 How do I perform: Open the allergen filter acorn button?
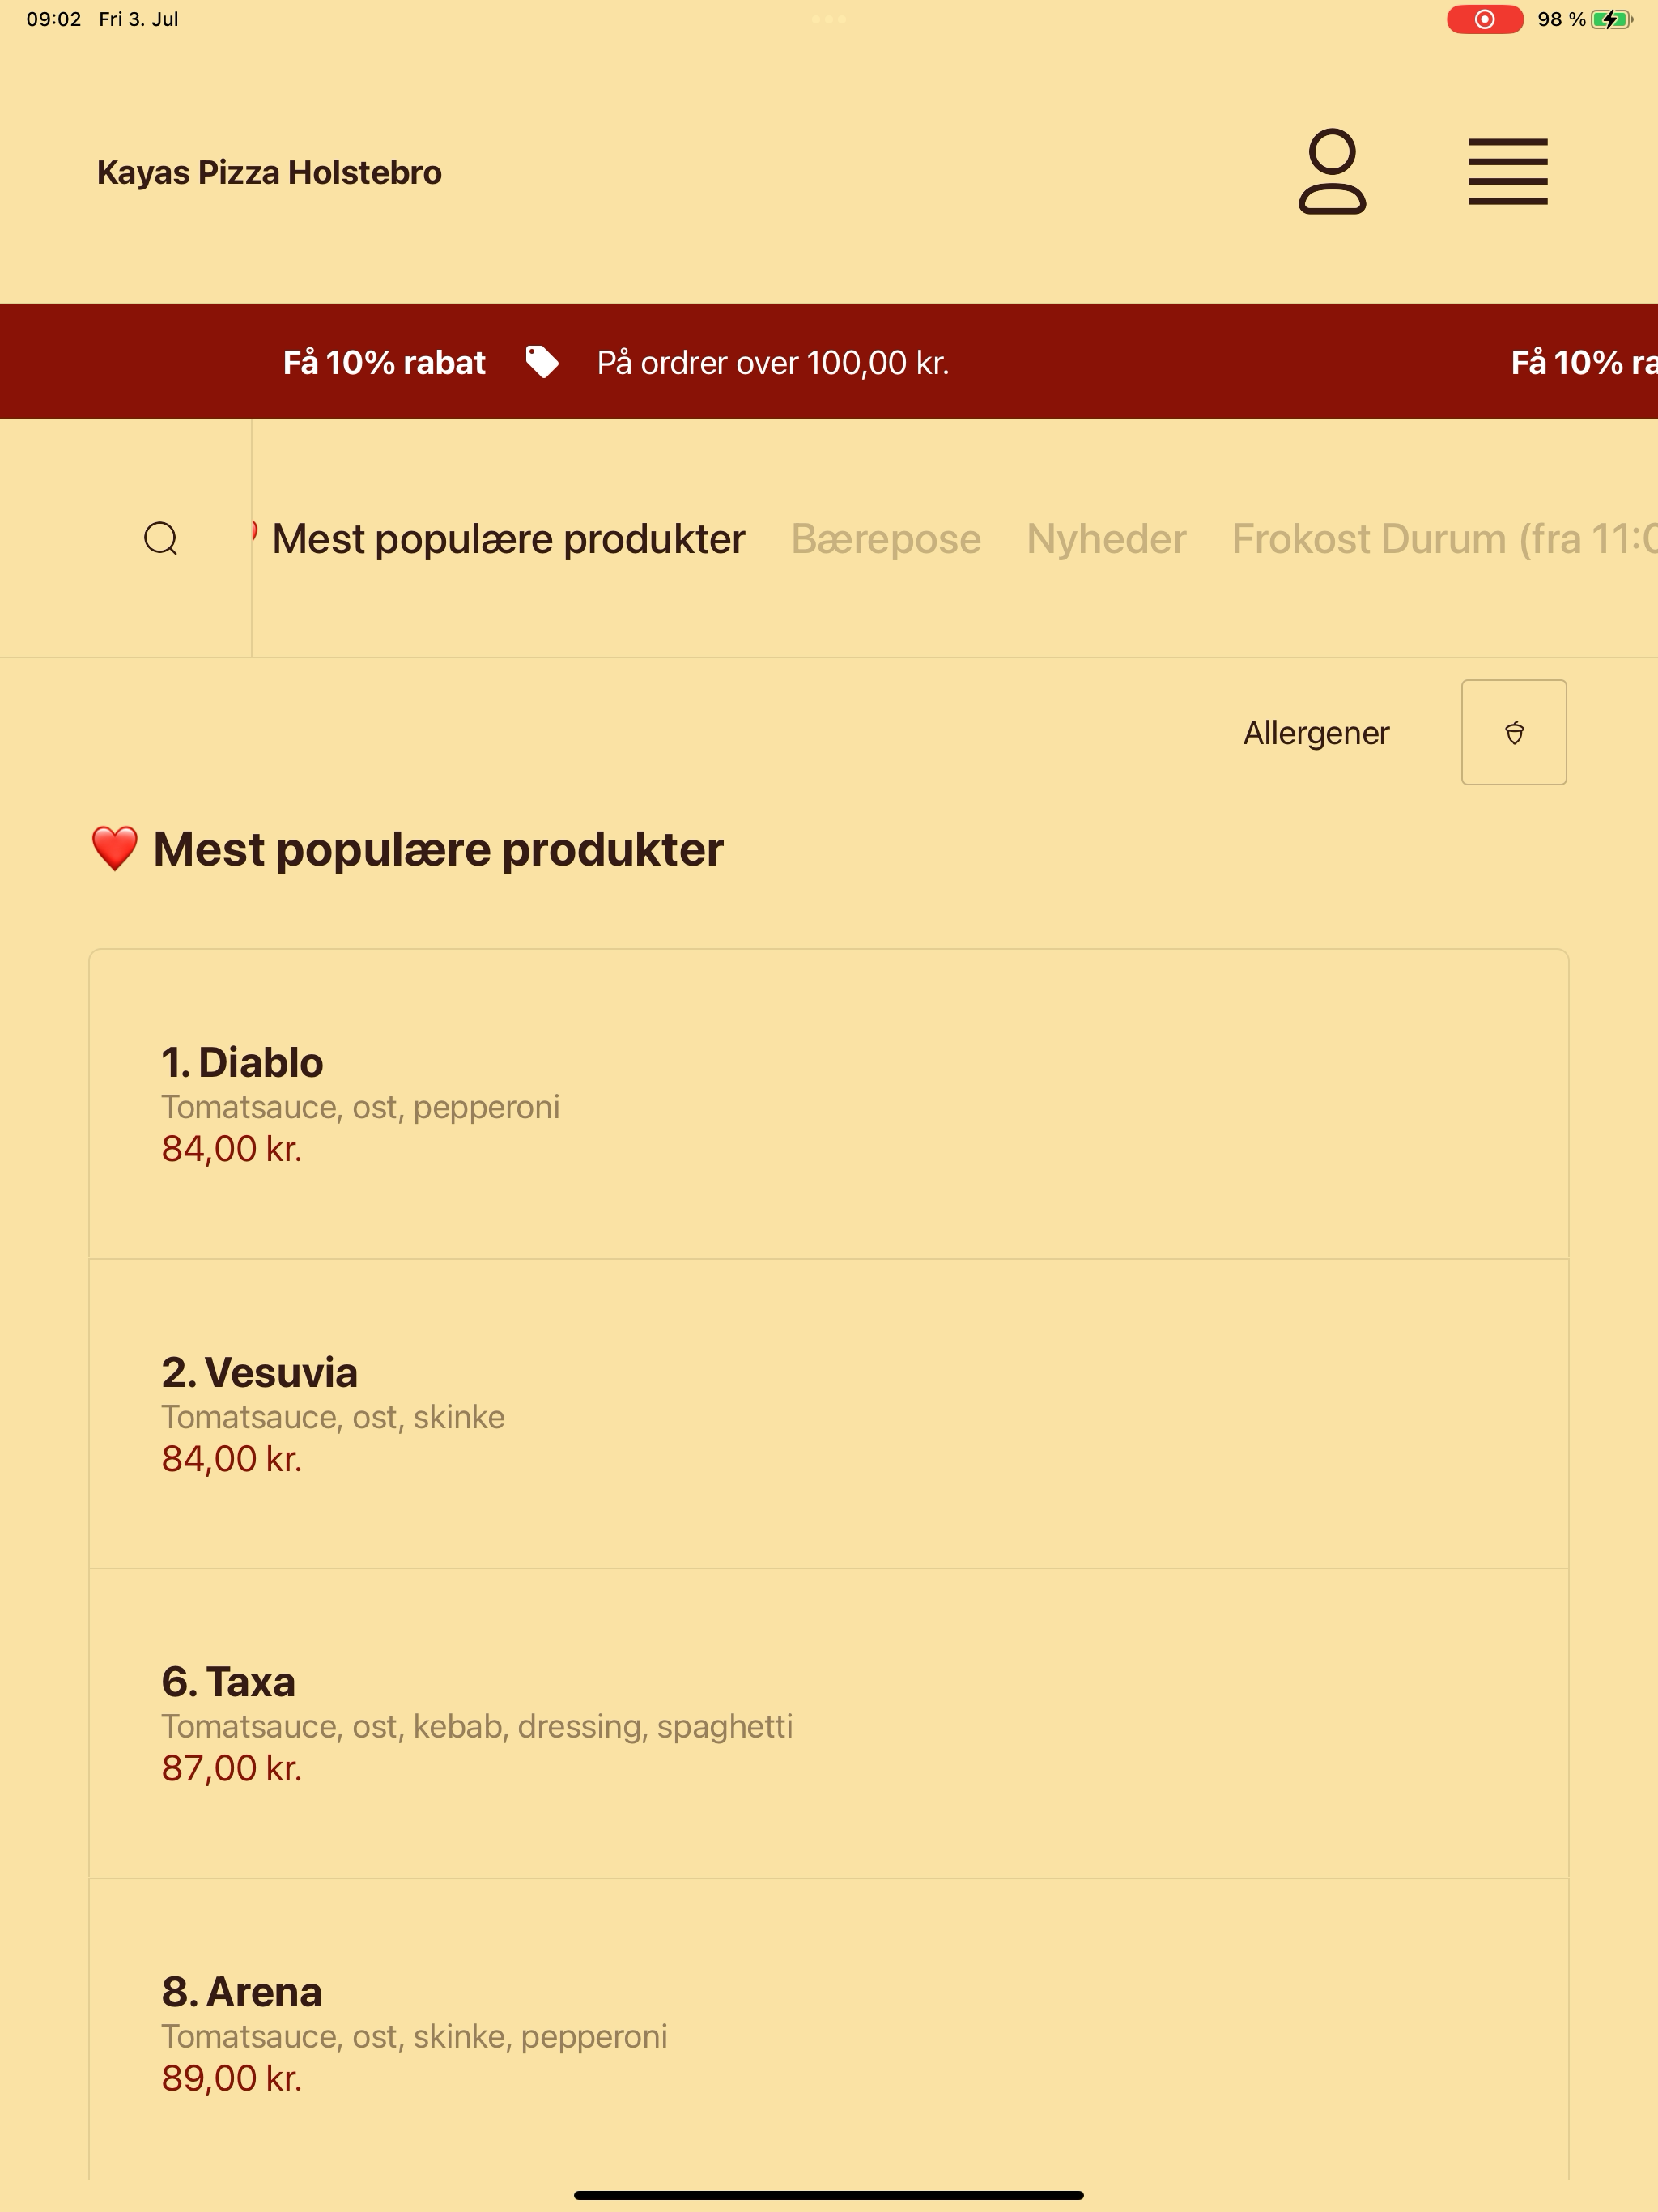click(1513, 732)
